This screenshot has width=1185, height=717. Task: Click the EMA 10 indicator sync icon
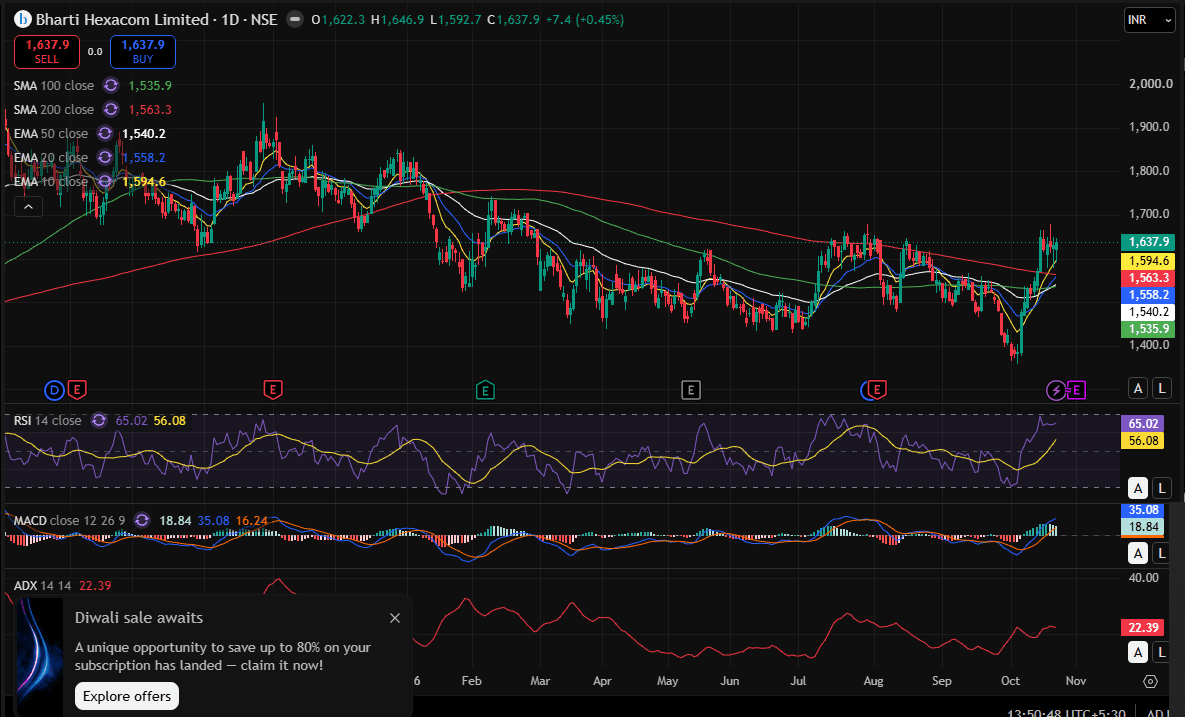pos(105,182)
